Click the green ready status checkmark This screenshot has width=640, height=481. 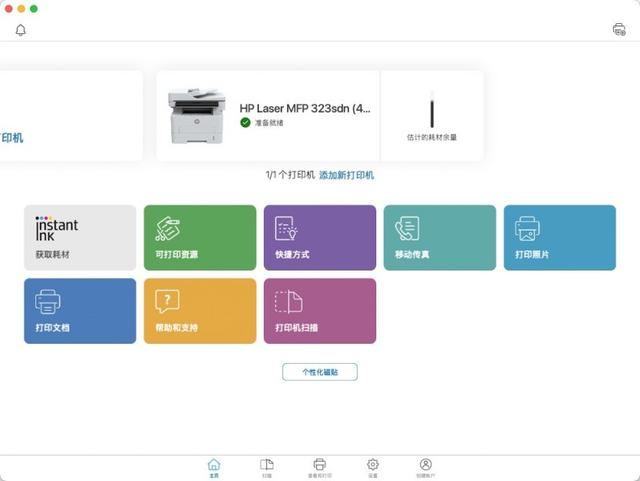(x=245, y=122)
